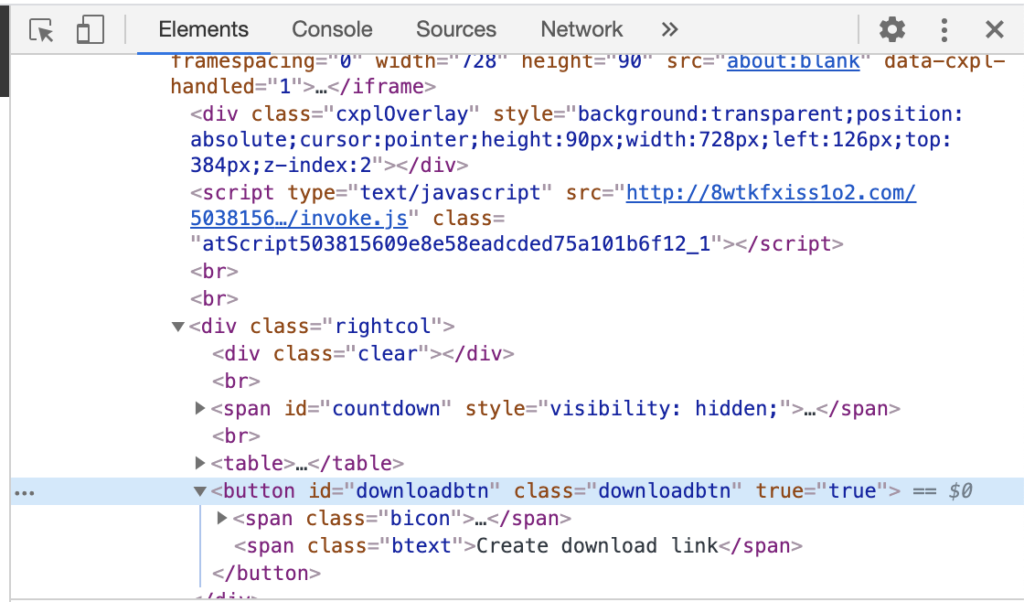1024x602 pixels.
Task: Collapse the button downloadbtn node
Action: 200,491
